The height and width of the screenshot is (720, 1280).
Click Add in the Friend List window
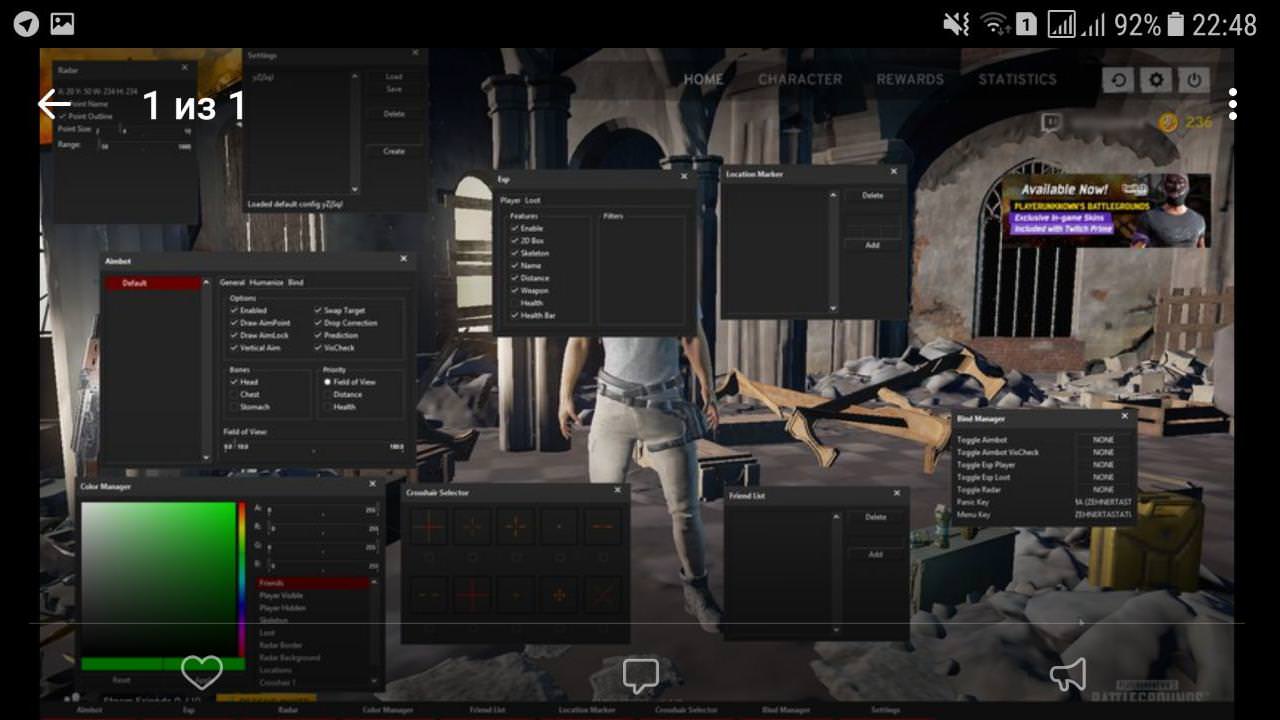(x=875, y=554)
